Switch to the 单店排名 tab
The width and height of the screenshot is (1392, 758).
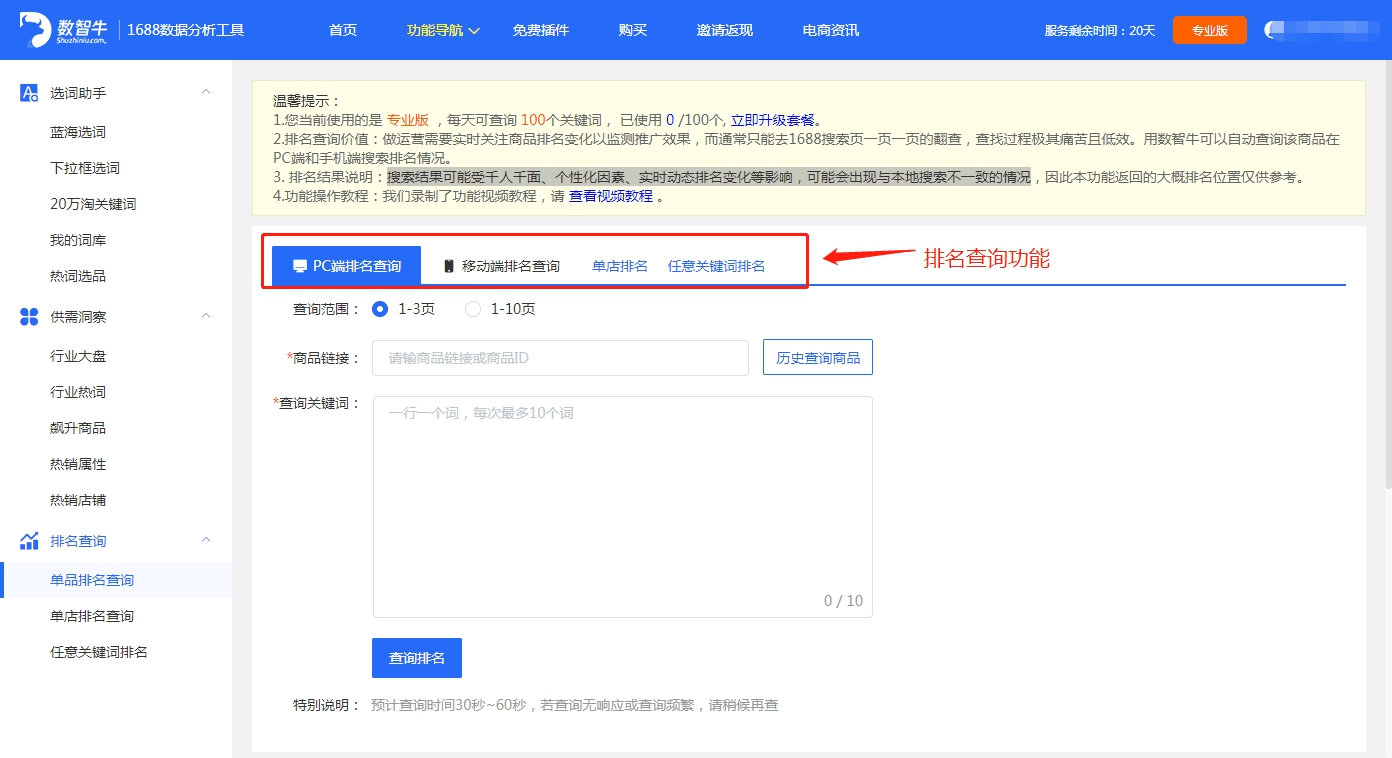pos(619,265)
